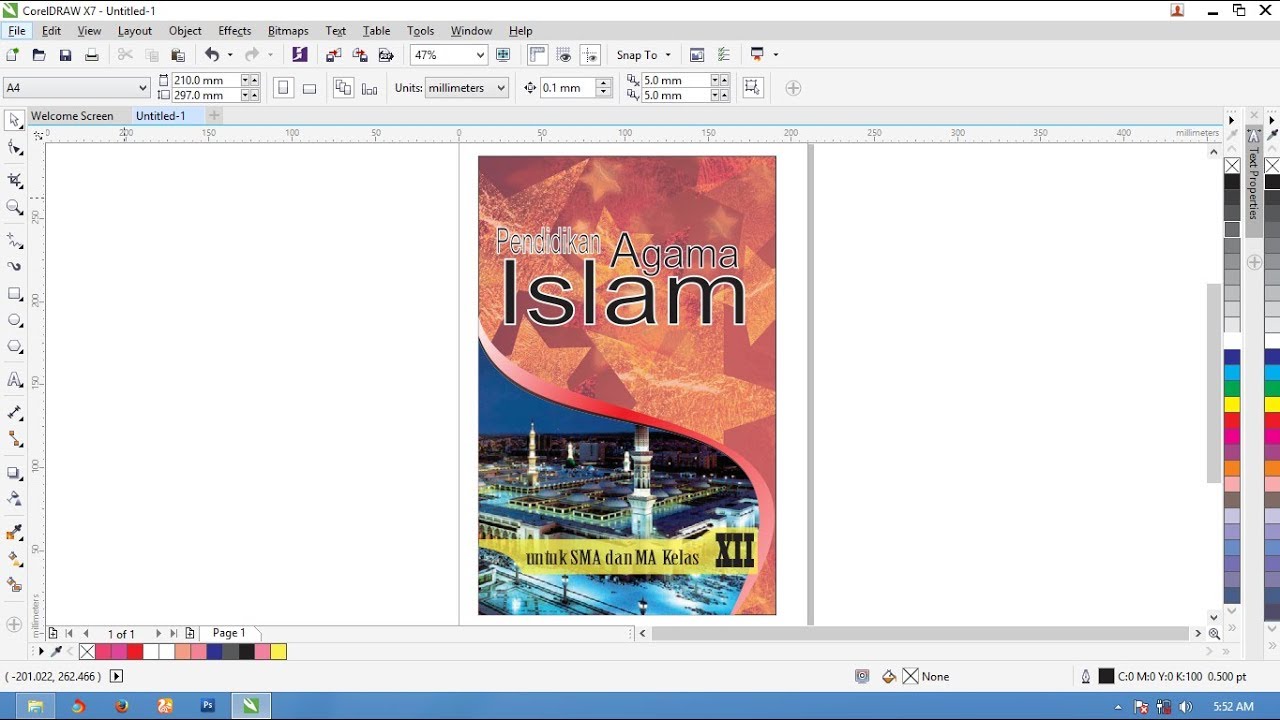Open the File menu

pyautogui.click(x=17, y=31)
